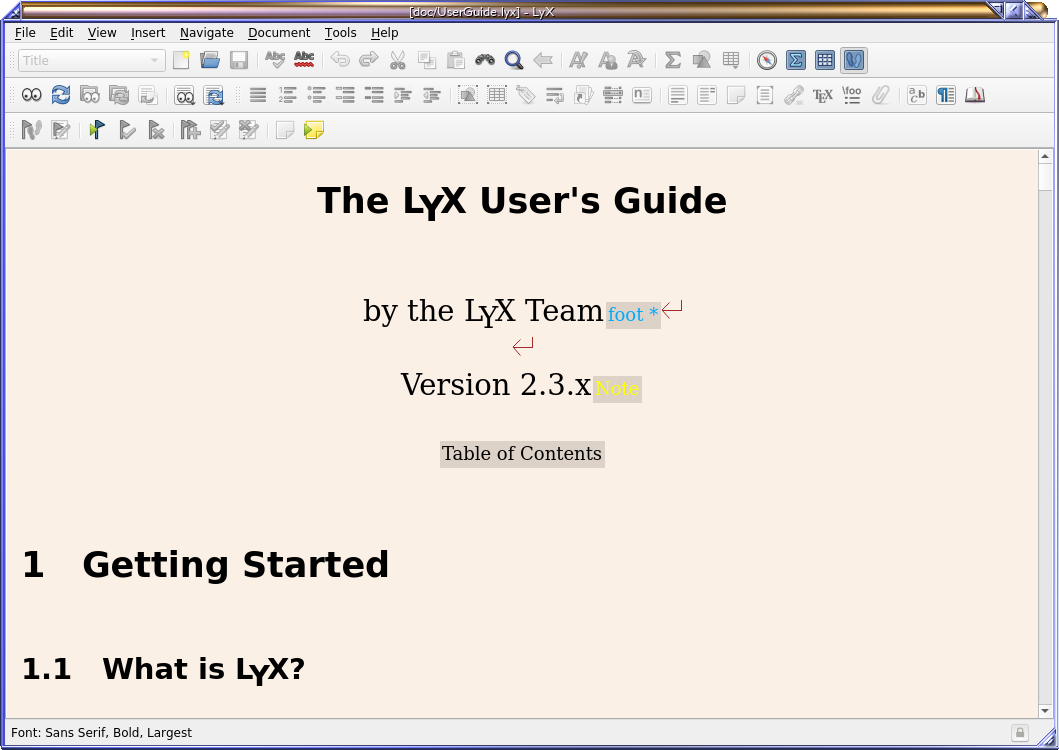Reject change with the flag X icon

155,130
